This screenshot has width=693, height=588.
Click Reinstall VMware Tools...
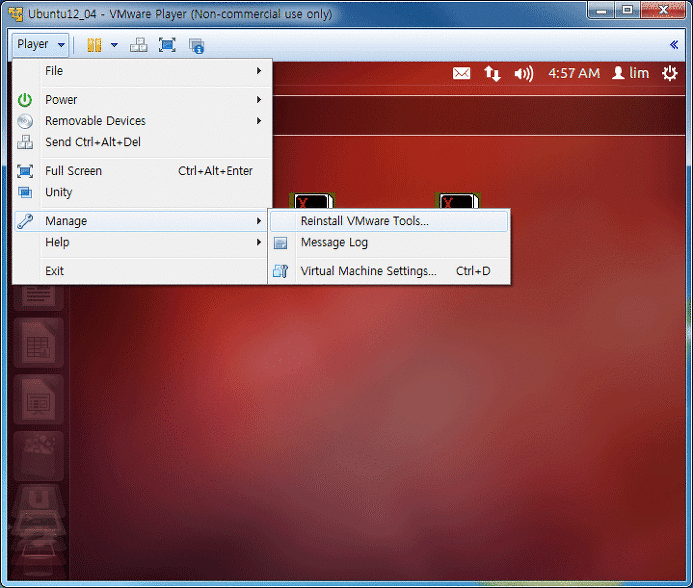click(389, 221)
